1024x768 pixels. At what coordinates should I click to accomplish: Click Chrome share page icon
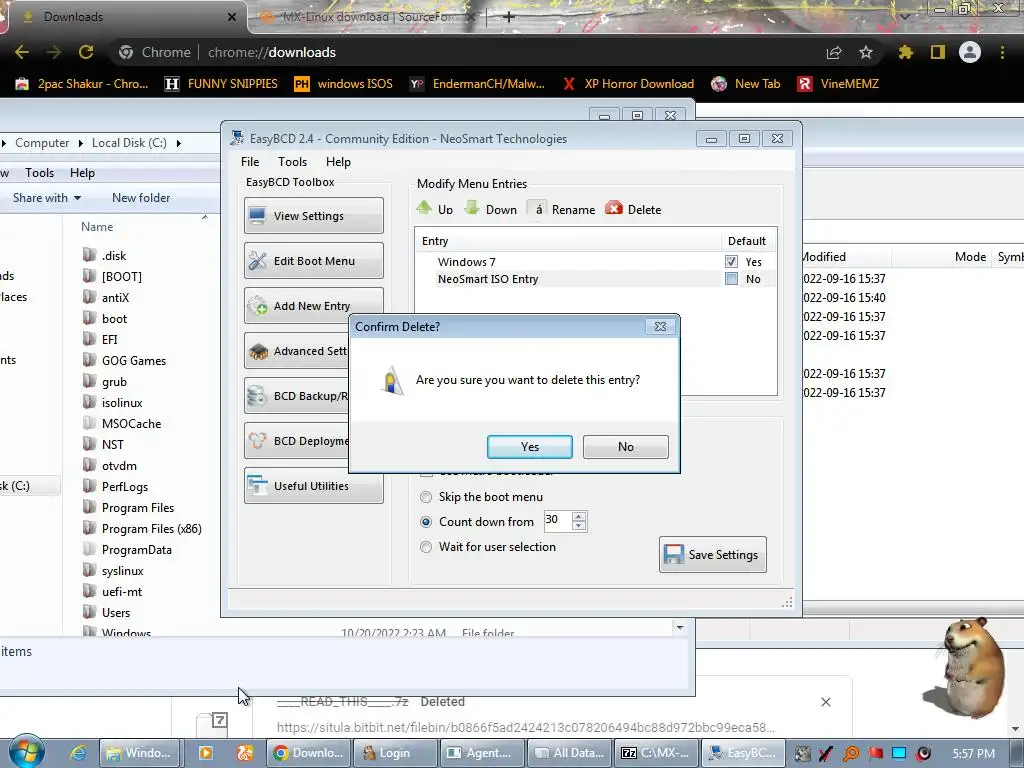834,52
